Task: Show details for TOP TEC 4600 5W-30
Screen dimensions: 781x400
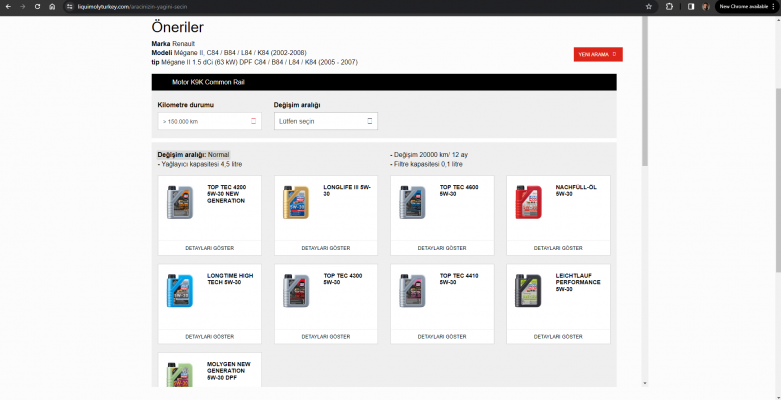Action: tap(442, 248)
